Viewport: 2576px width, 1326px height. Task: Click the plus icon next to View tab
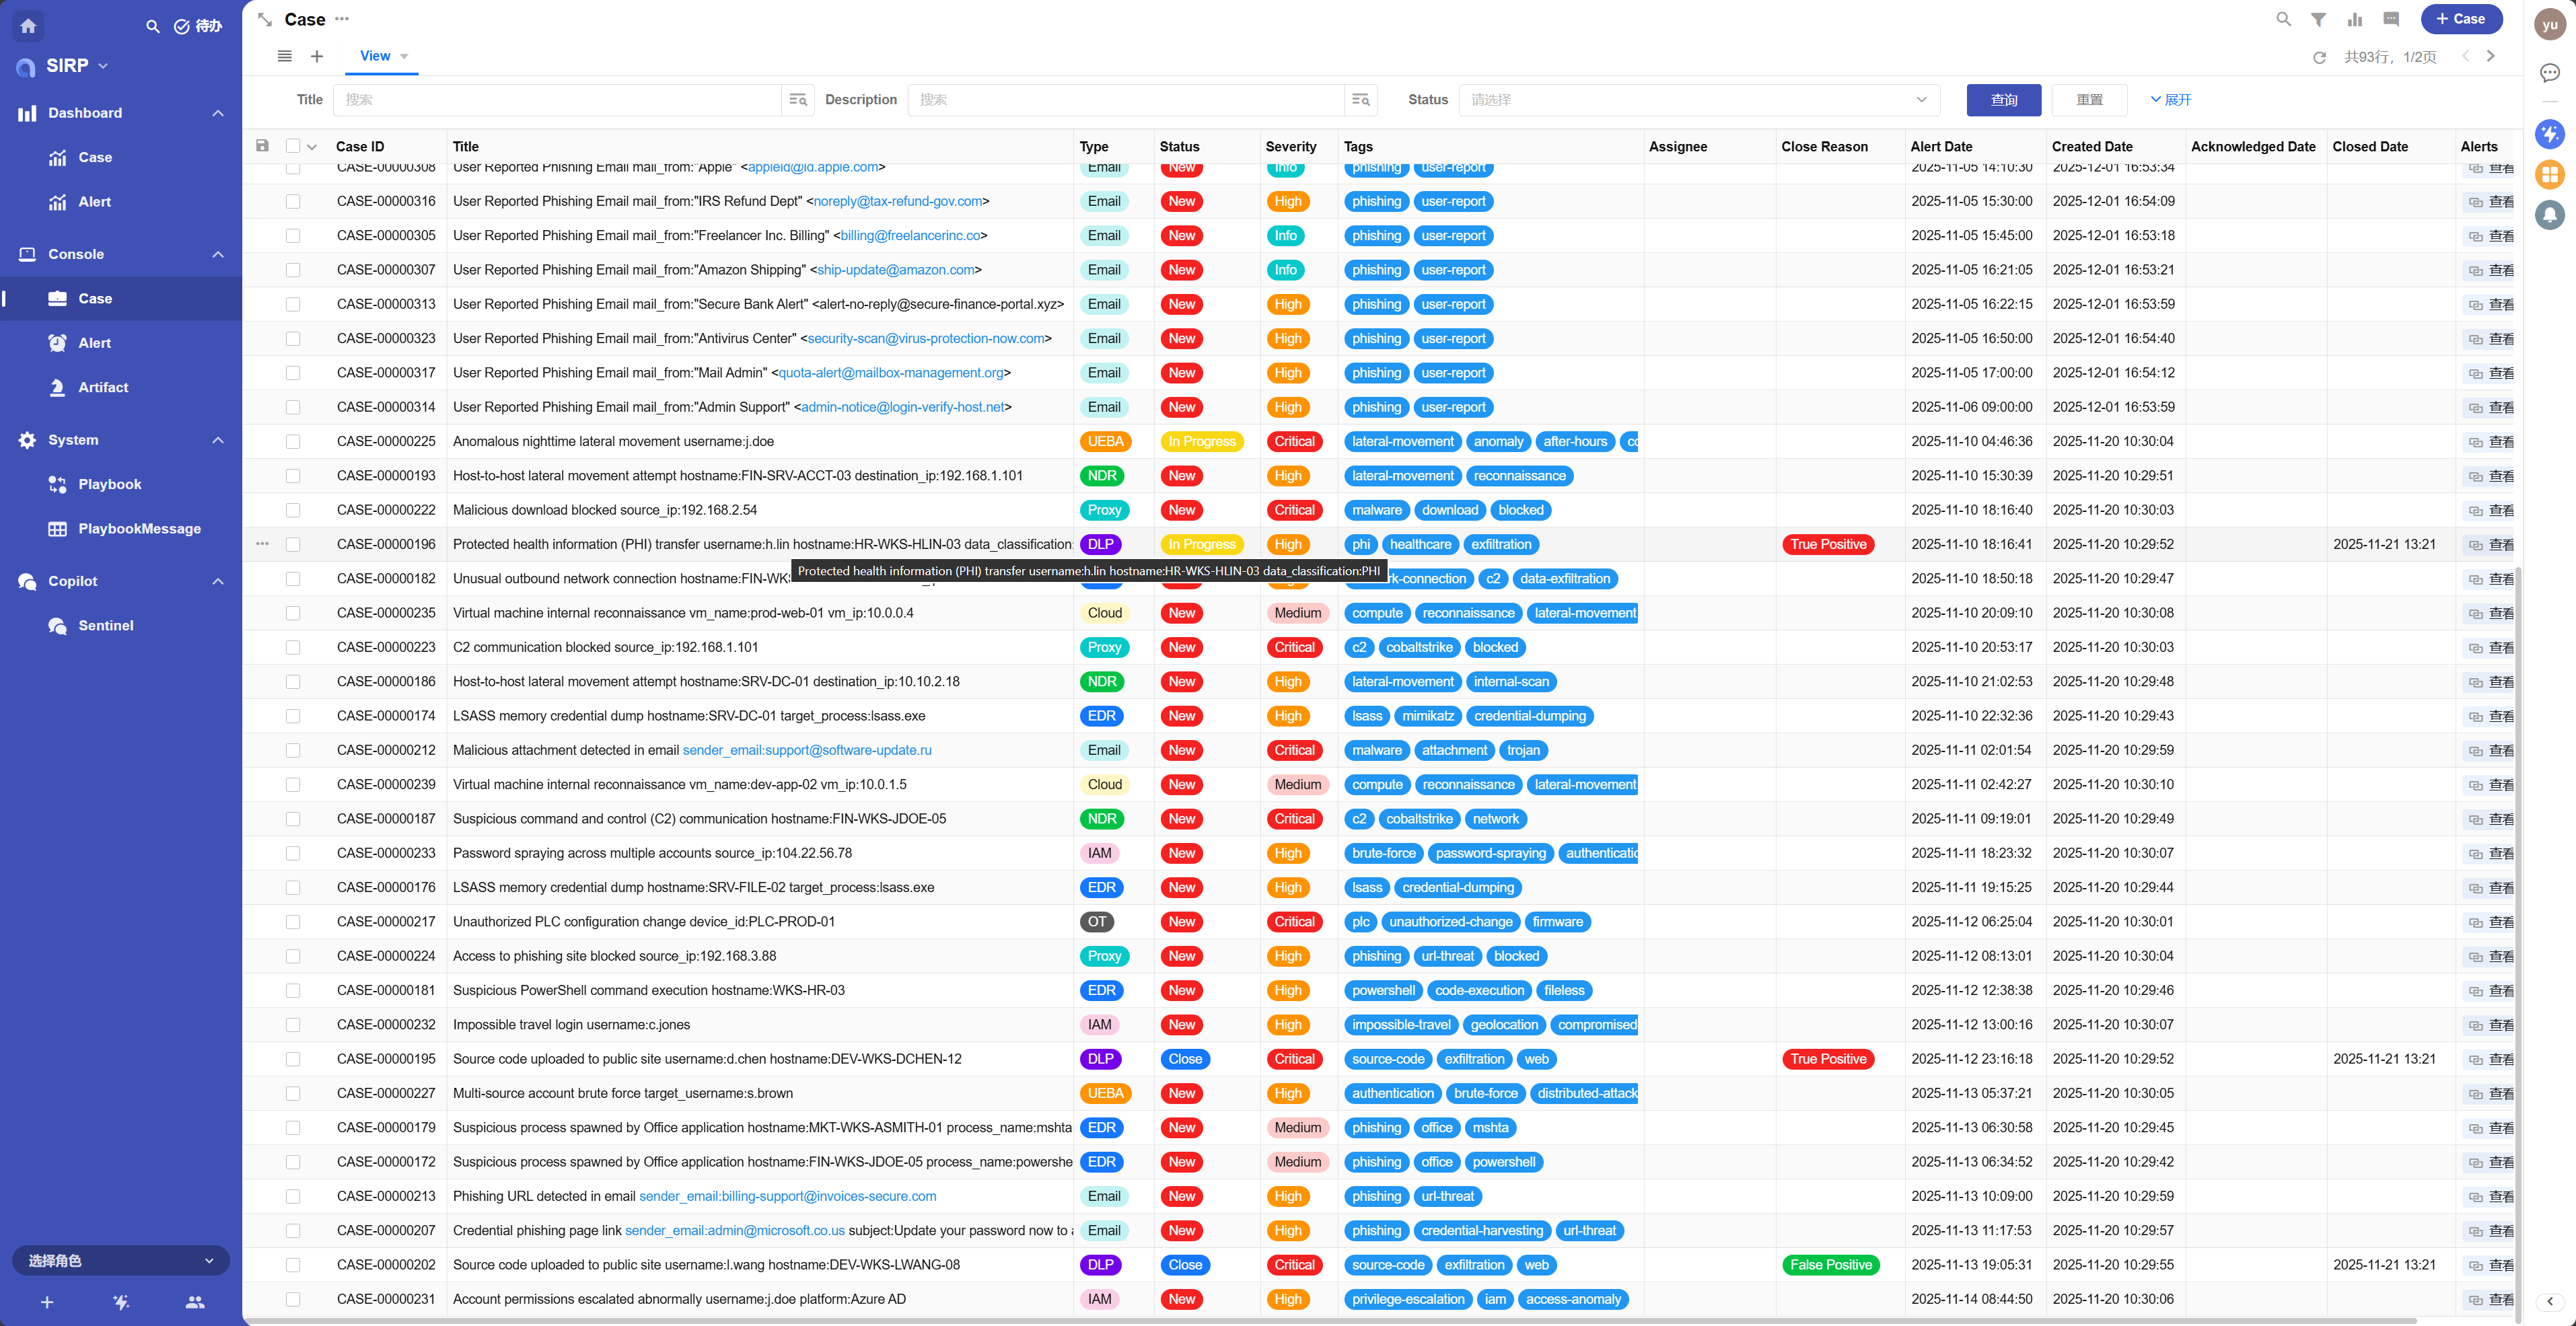(x=317, y=56)
